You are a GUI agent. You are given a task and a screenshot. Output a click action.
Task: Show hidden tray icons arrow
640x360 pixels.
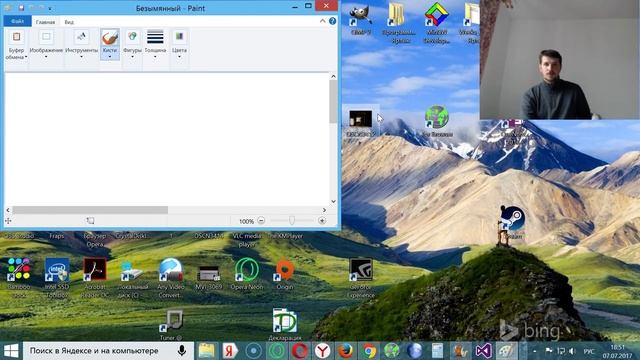click(535, 351)
